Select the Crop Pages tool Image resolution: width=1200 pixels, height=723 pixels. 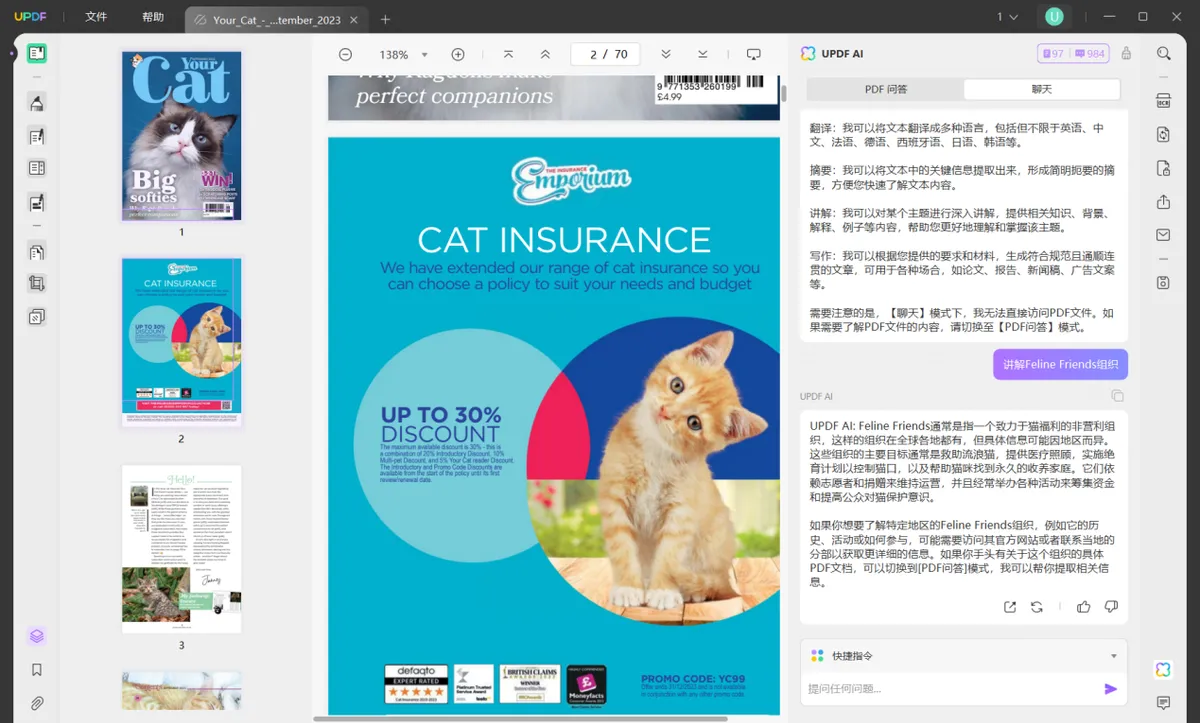(x=37, y=283)
